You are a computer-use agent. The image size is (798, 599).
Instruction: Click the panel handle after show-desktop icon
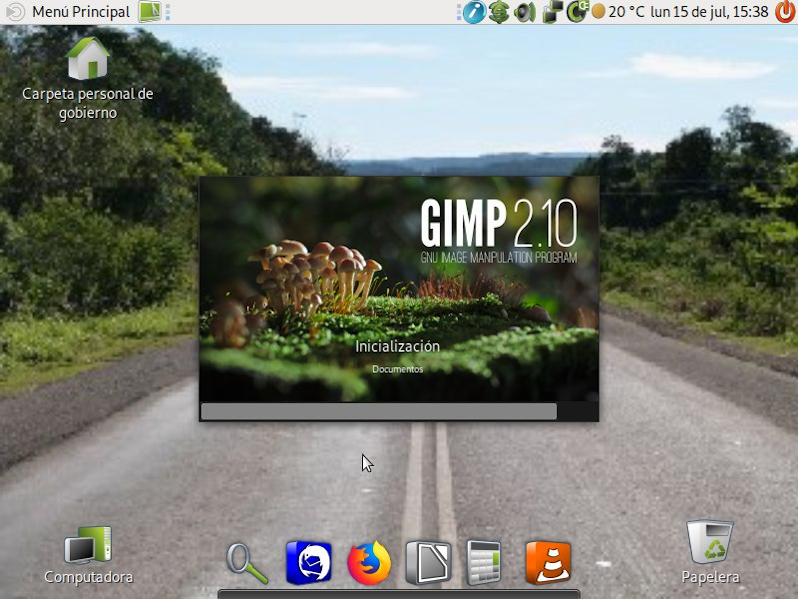[x=167, y=12]
